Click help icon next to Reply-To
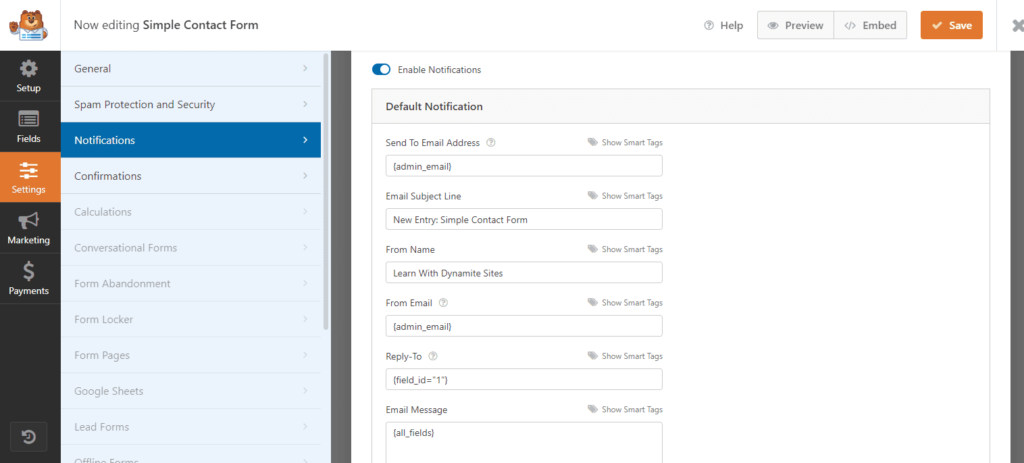 tap(434, 356)
